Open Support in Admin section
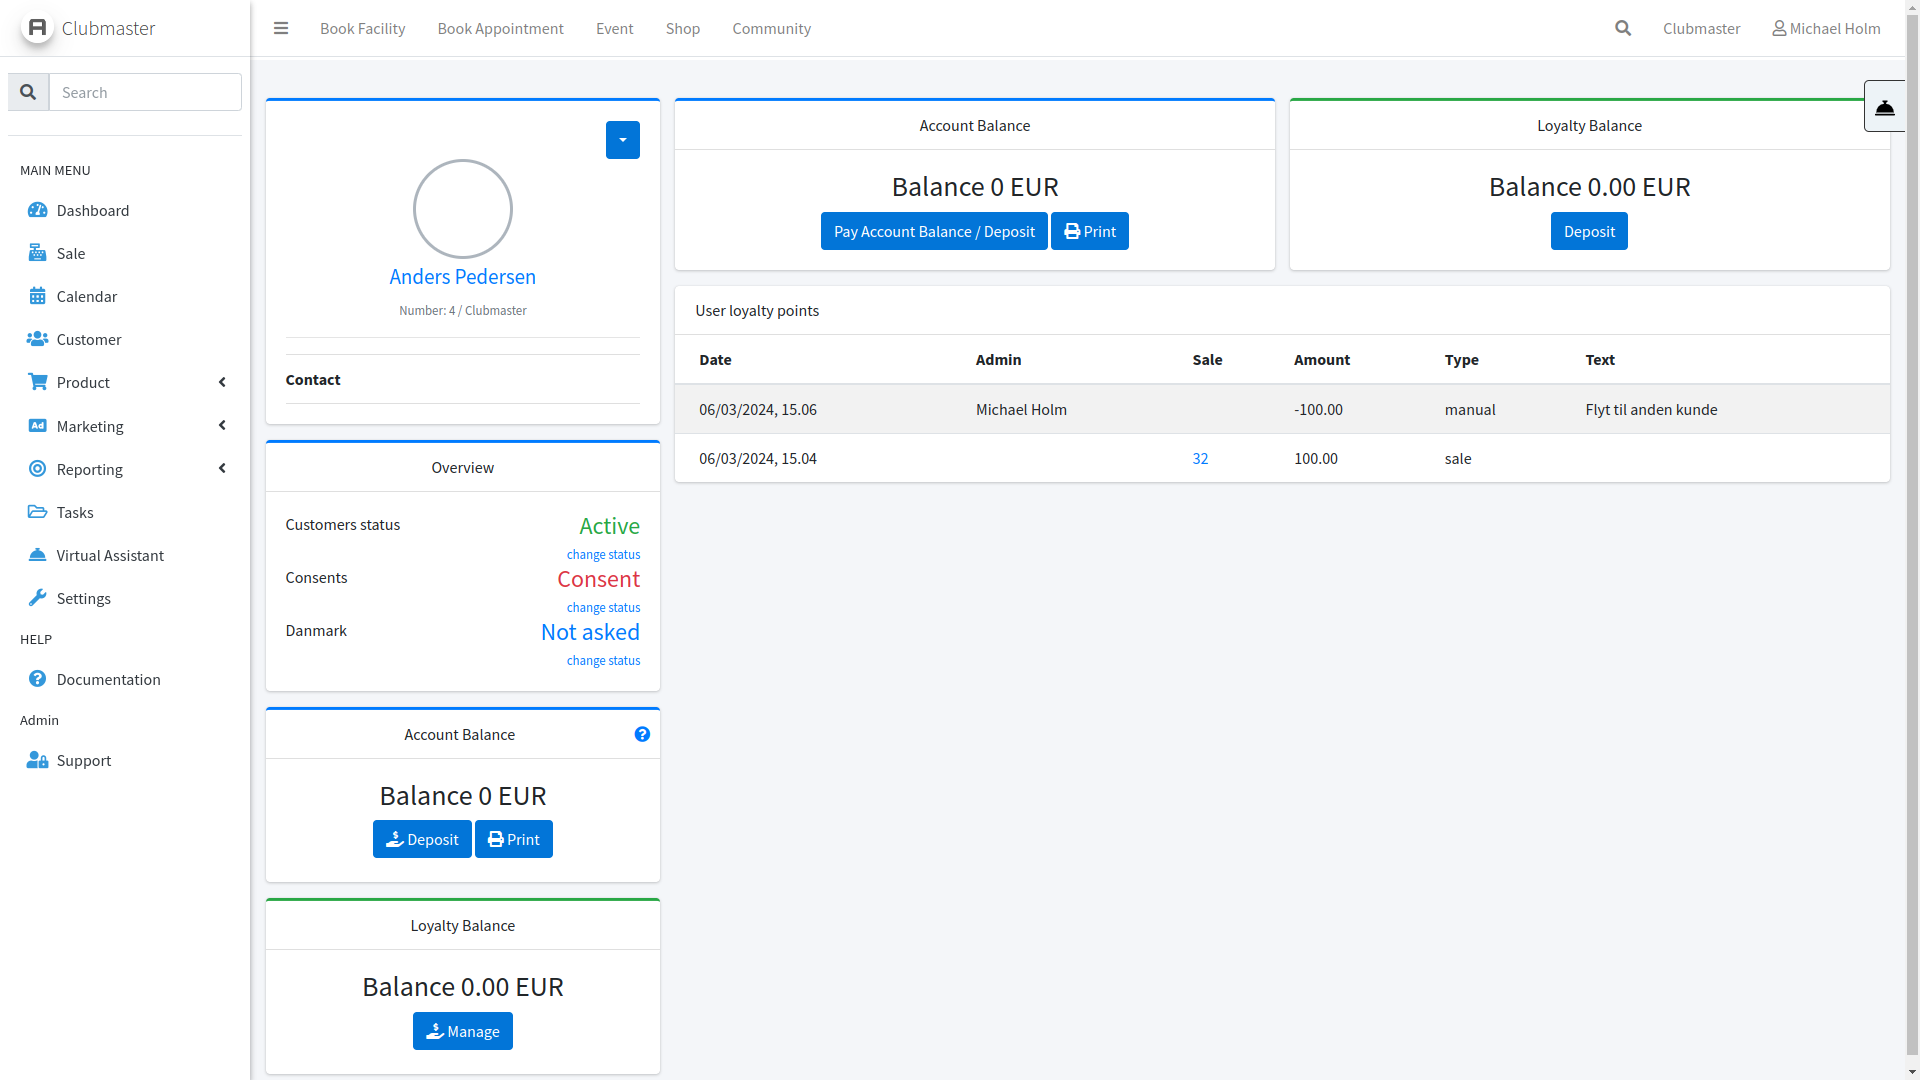1920x1080 pixels. pyautogui.click(x=84, y=760)
